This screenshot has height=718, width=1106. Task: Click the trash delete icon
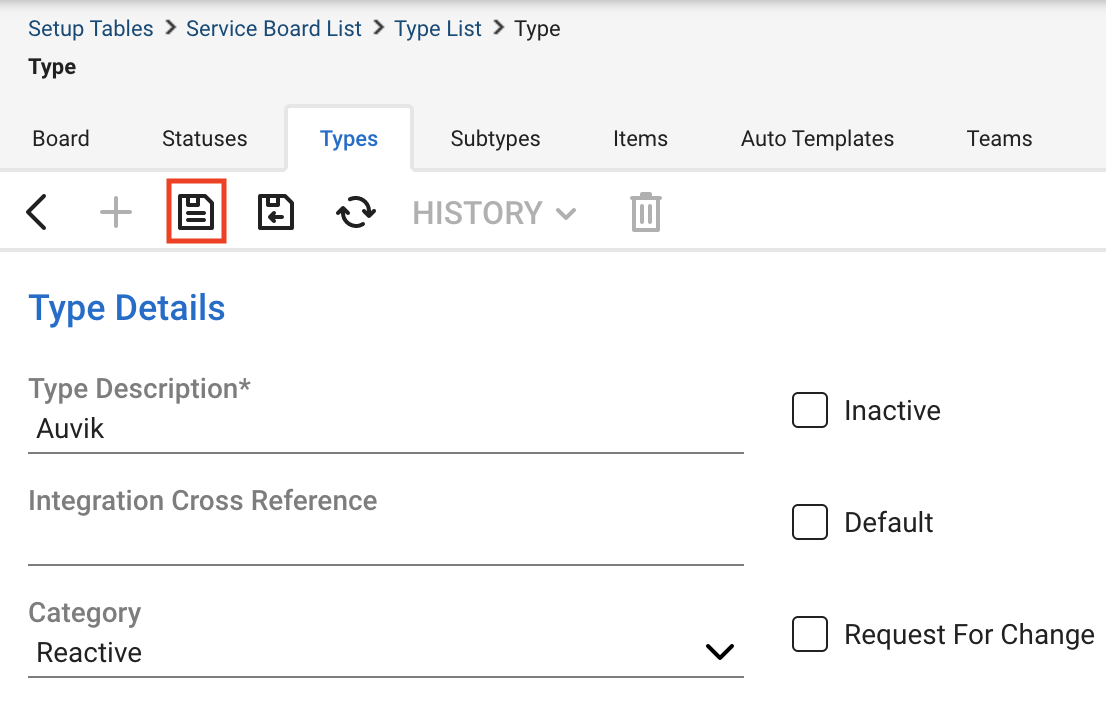(645, 212)
